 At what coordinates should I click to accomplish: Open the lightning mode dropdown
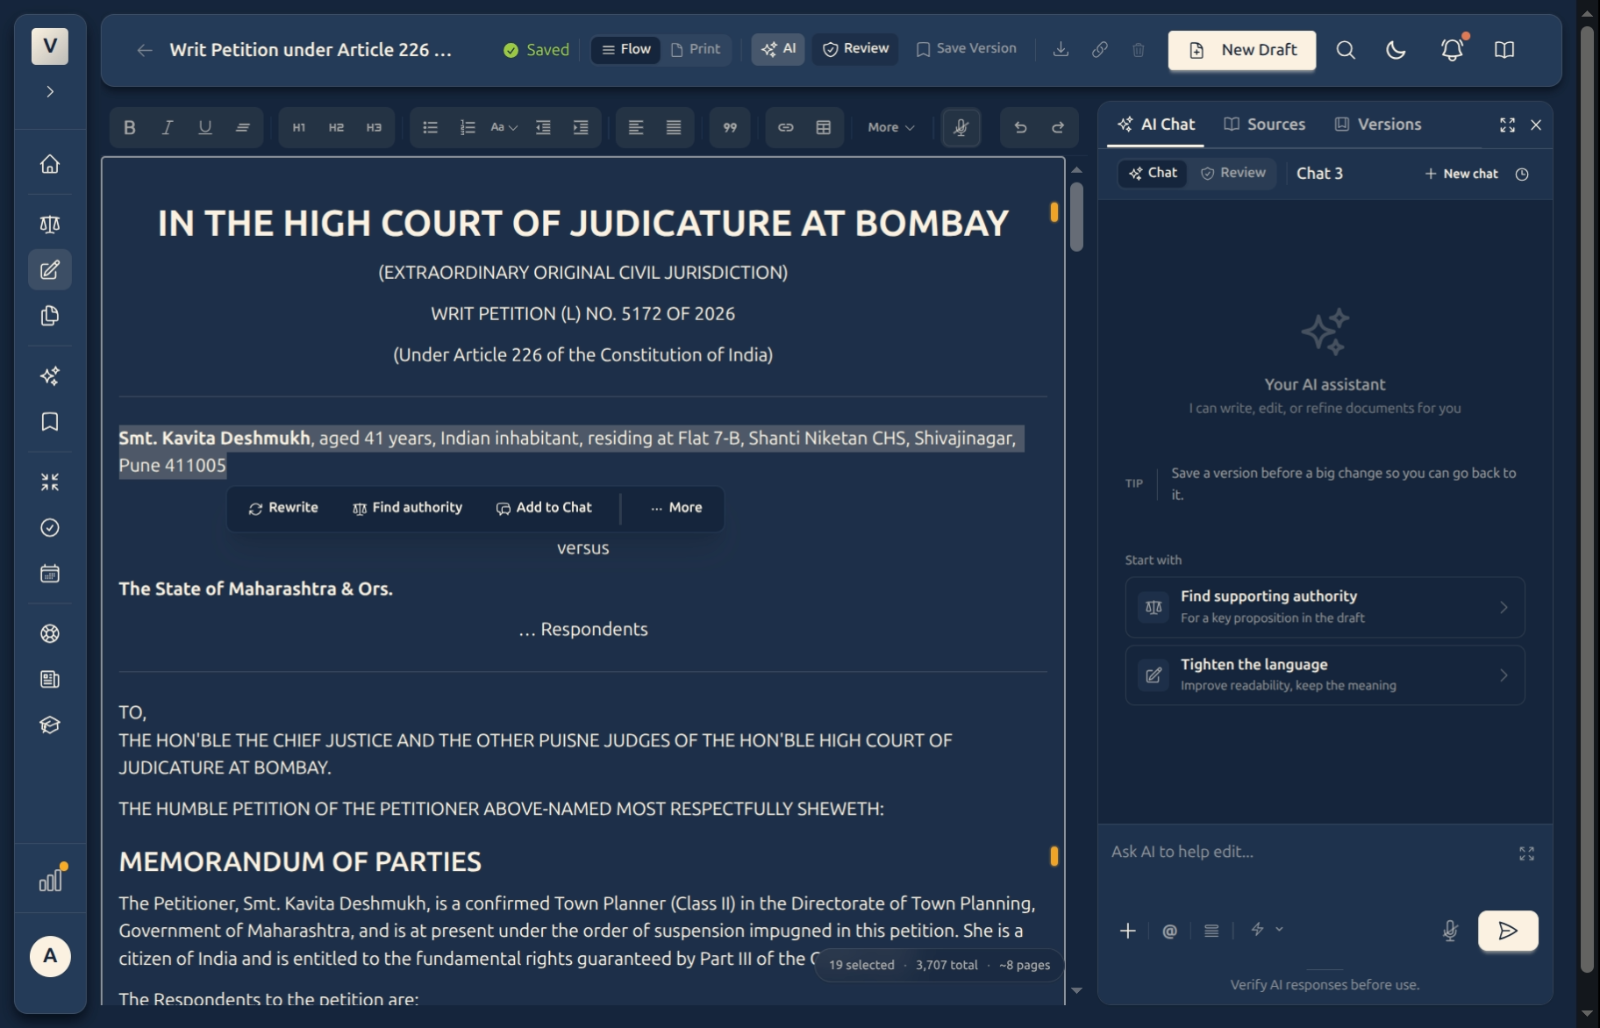tap(1267, 930)
